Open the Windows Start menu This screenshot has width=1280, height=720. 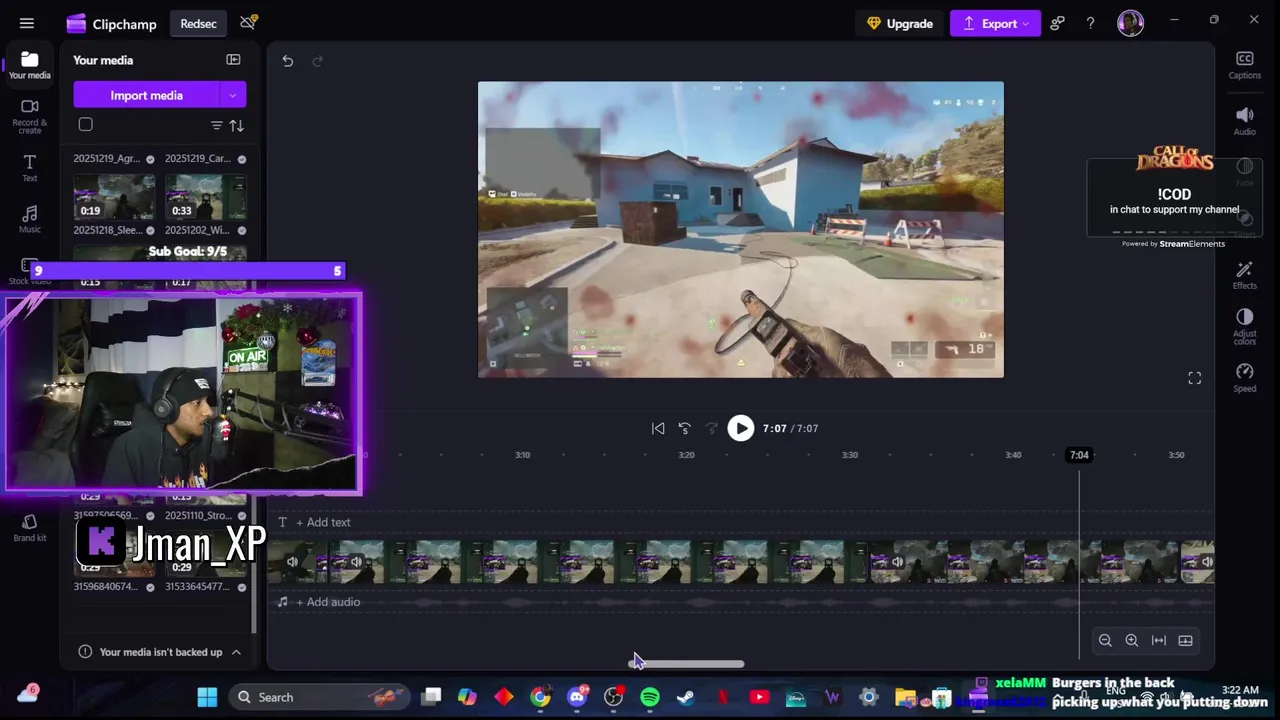click(x=207, y=697)
